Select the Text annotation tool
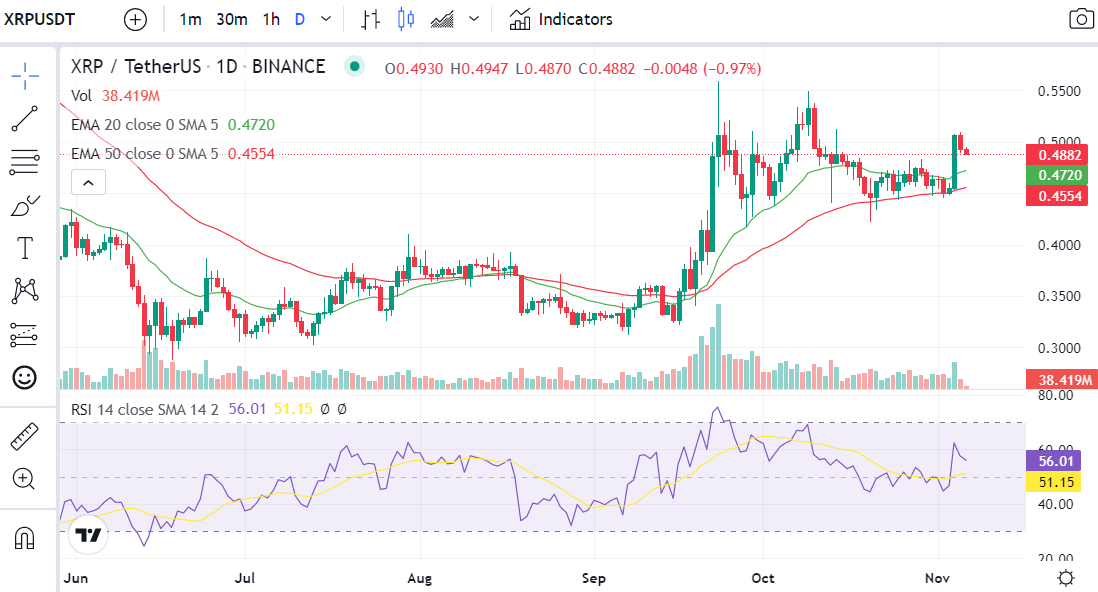1098x592 pixels. point(25,248)
